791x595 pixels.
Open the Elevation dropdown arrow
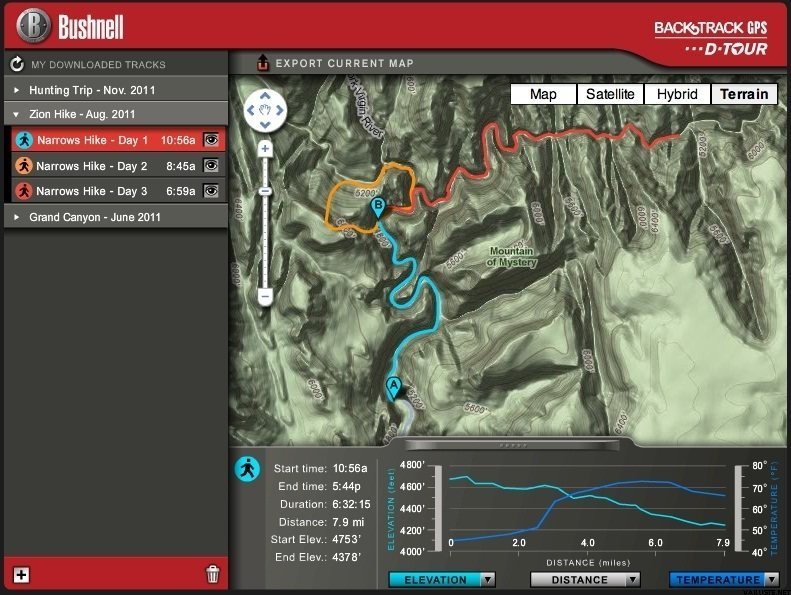pyautogui.click(x=488, y=580)
